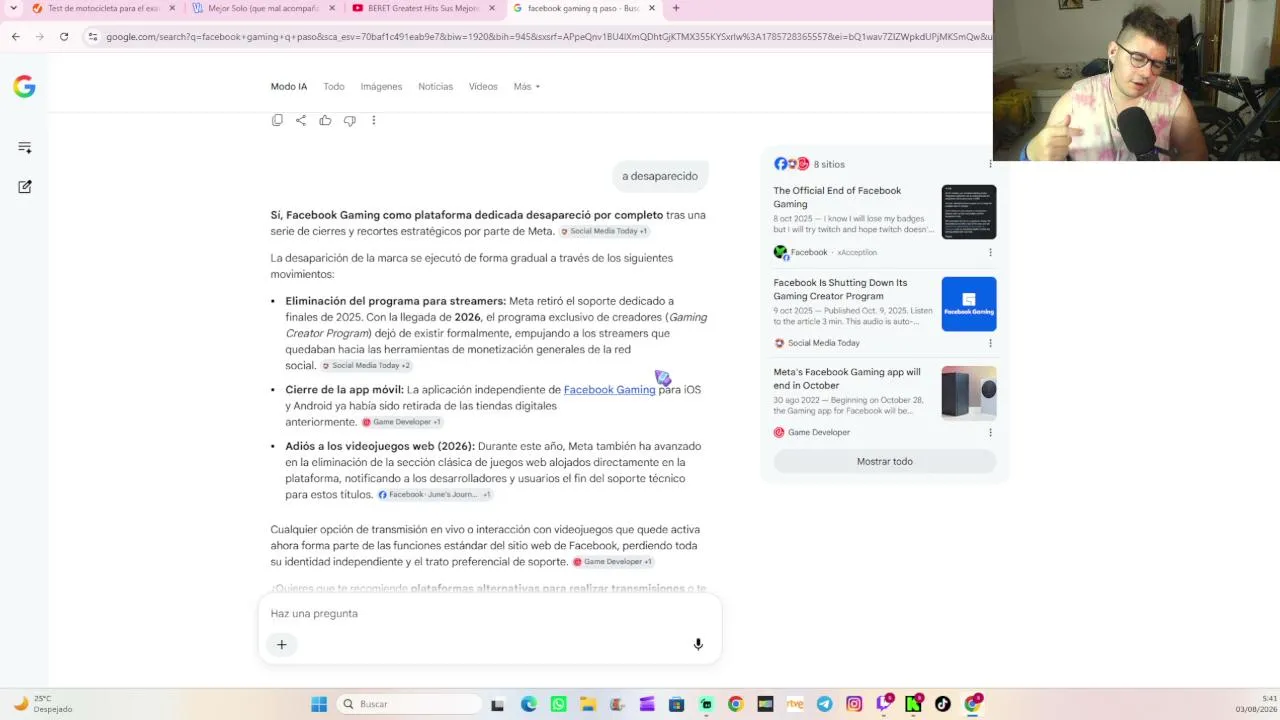Open the AI mode history list icon
The image size is (1280, 720).
coord(25,148)
